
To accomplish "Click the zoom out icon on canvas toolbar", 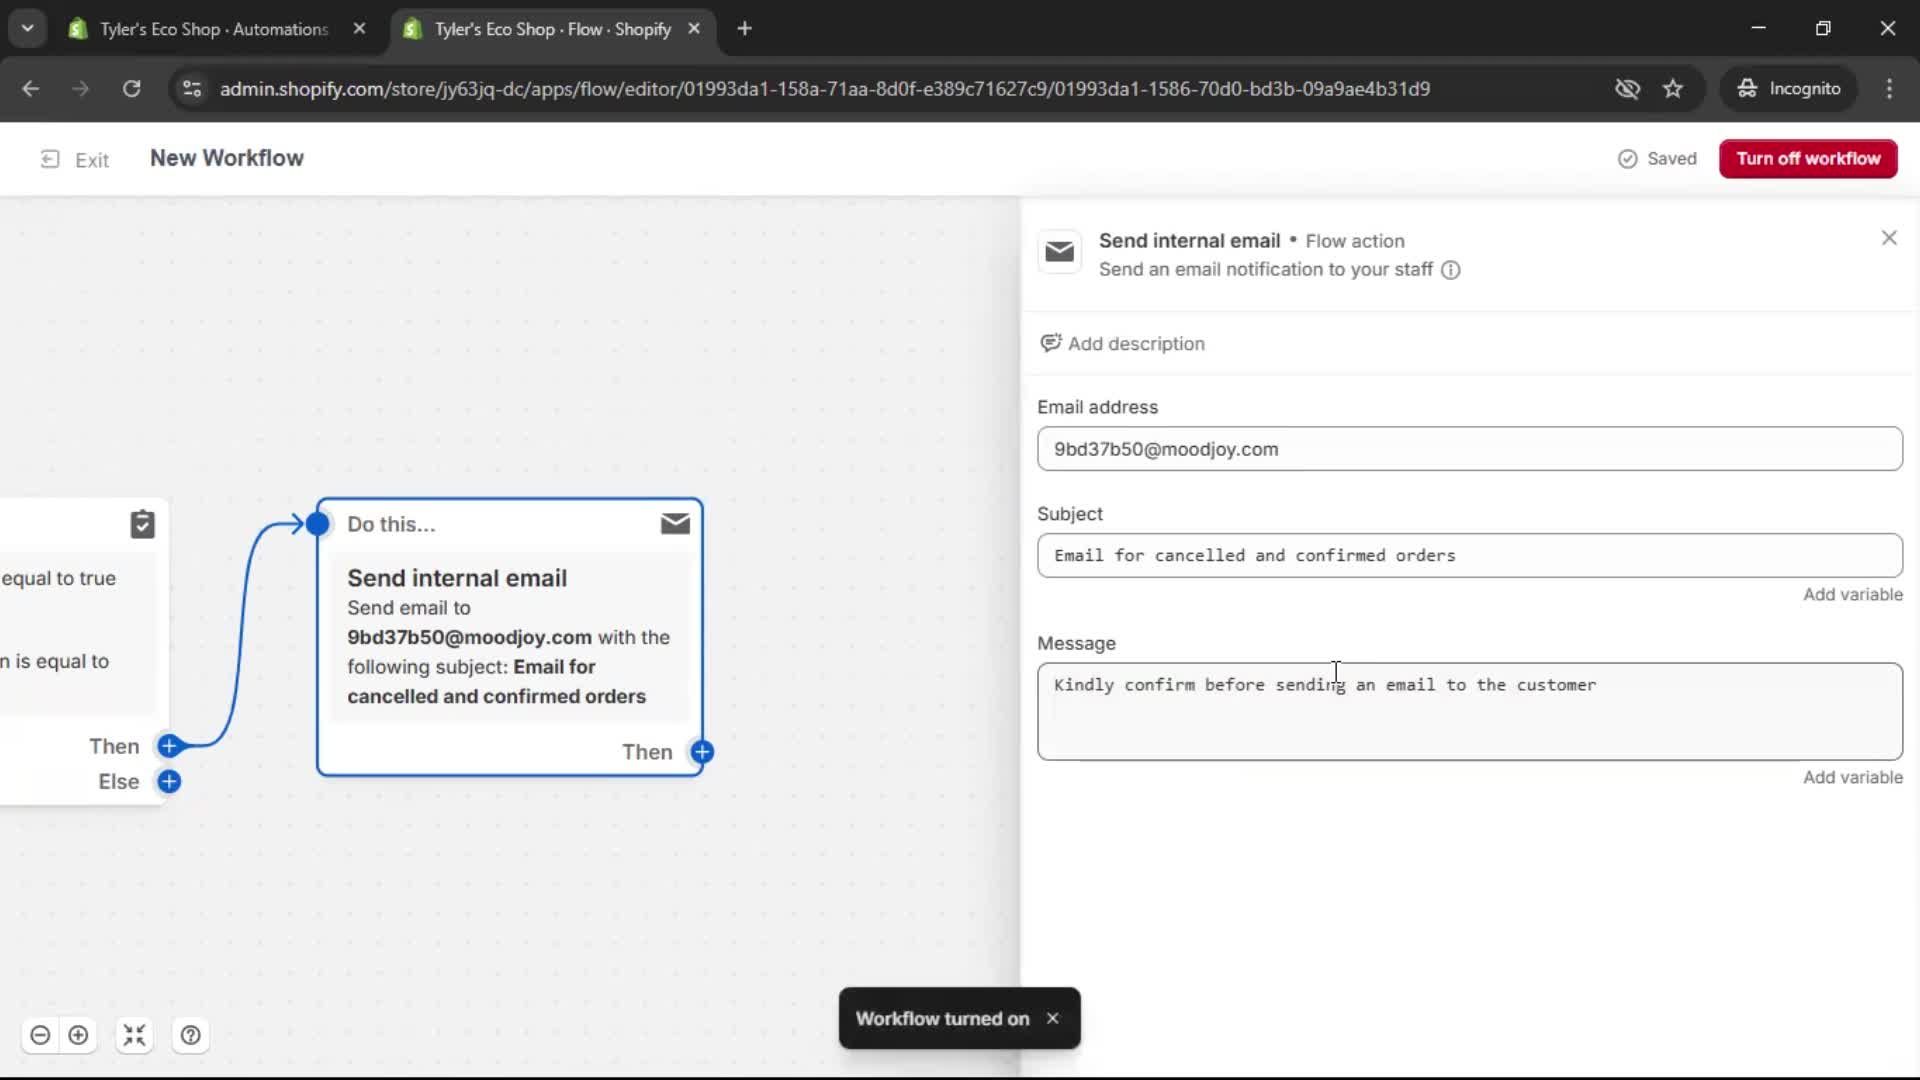I will (x=40, y=1035).
